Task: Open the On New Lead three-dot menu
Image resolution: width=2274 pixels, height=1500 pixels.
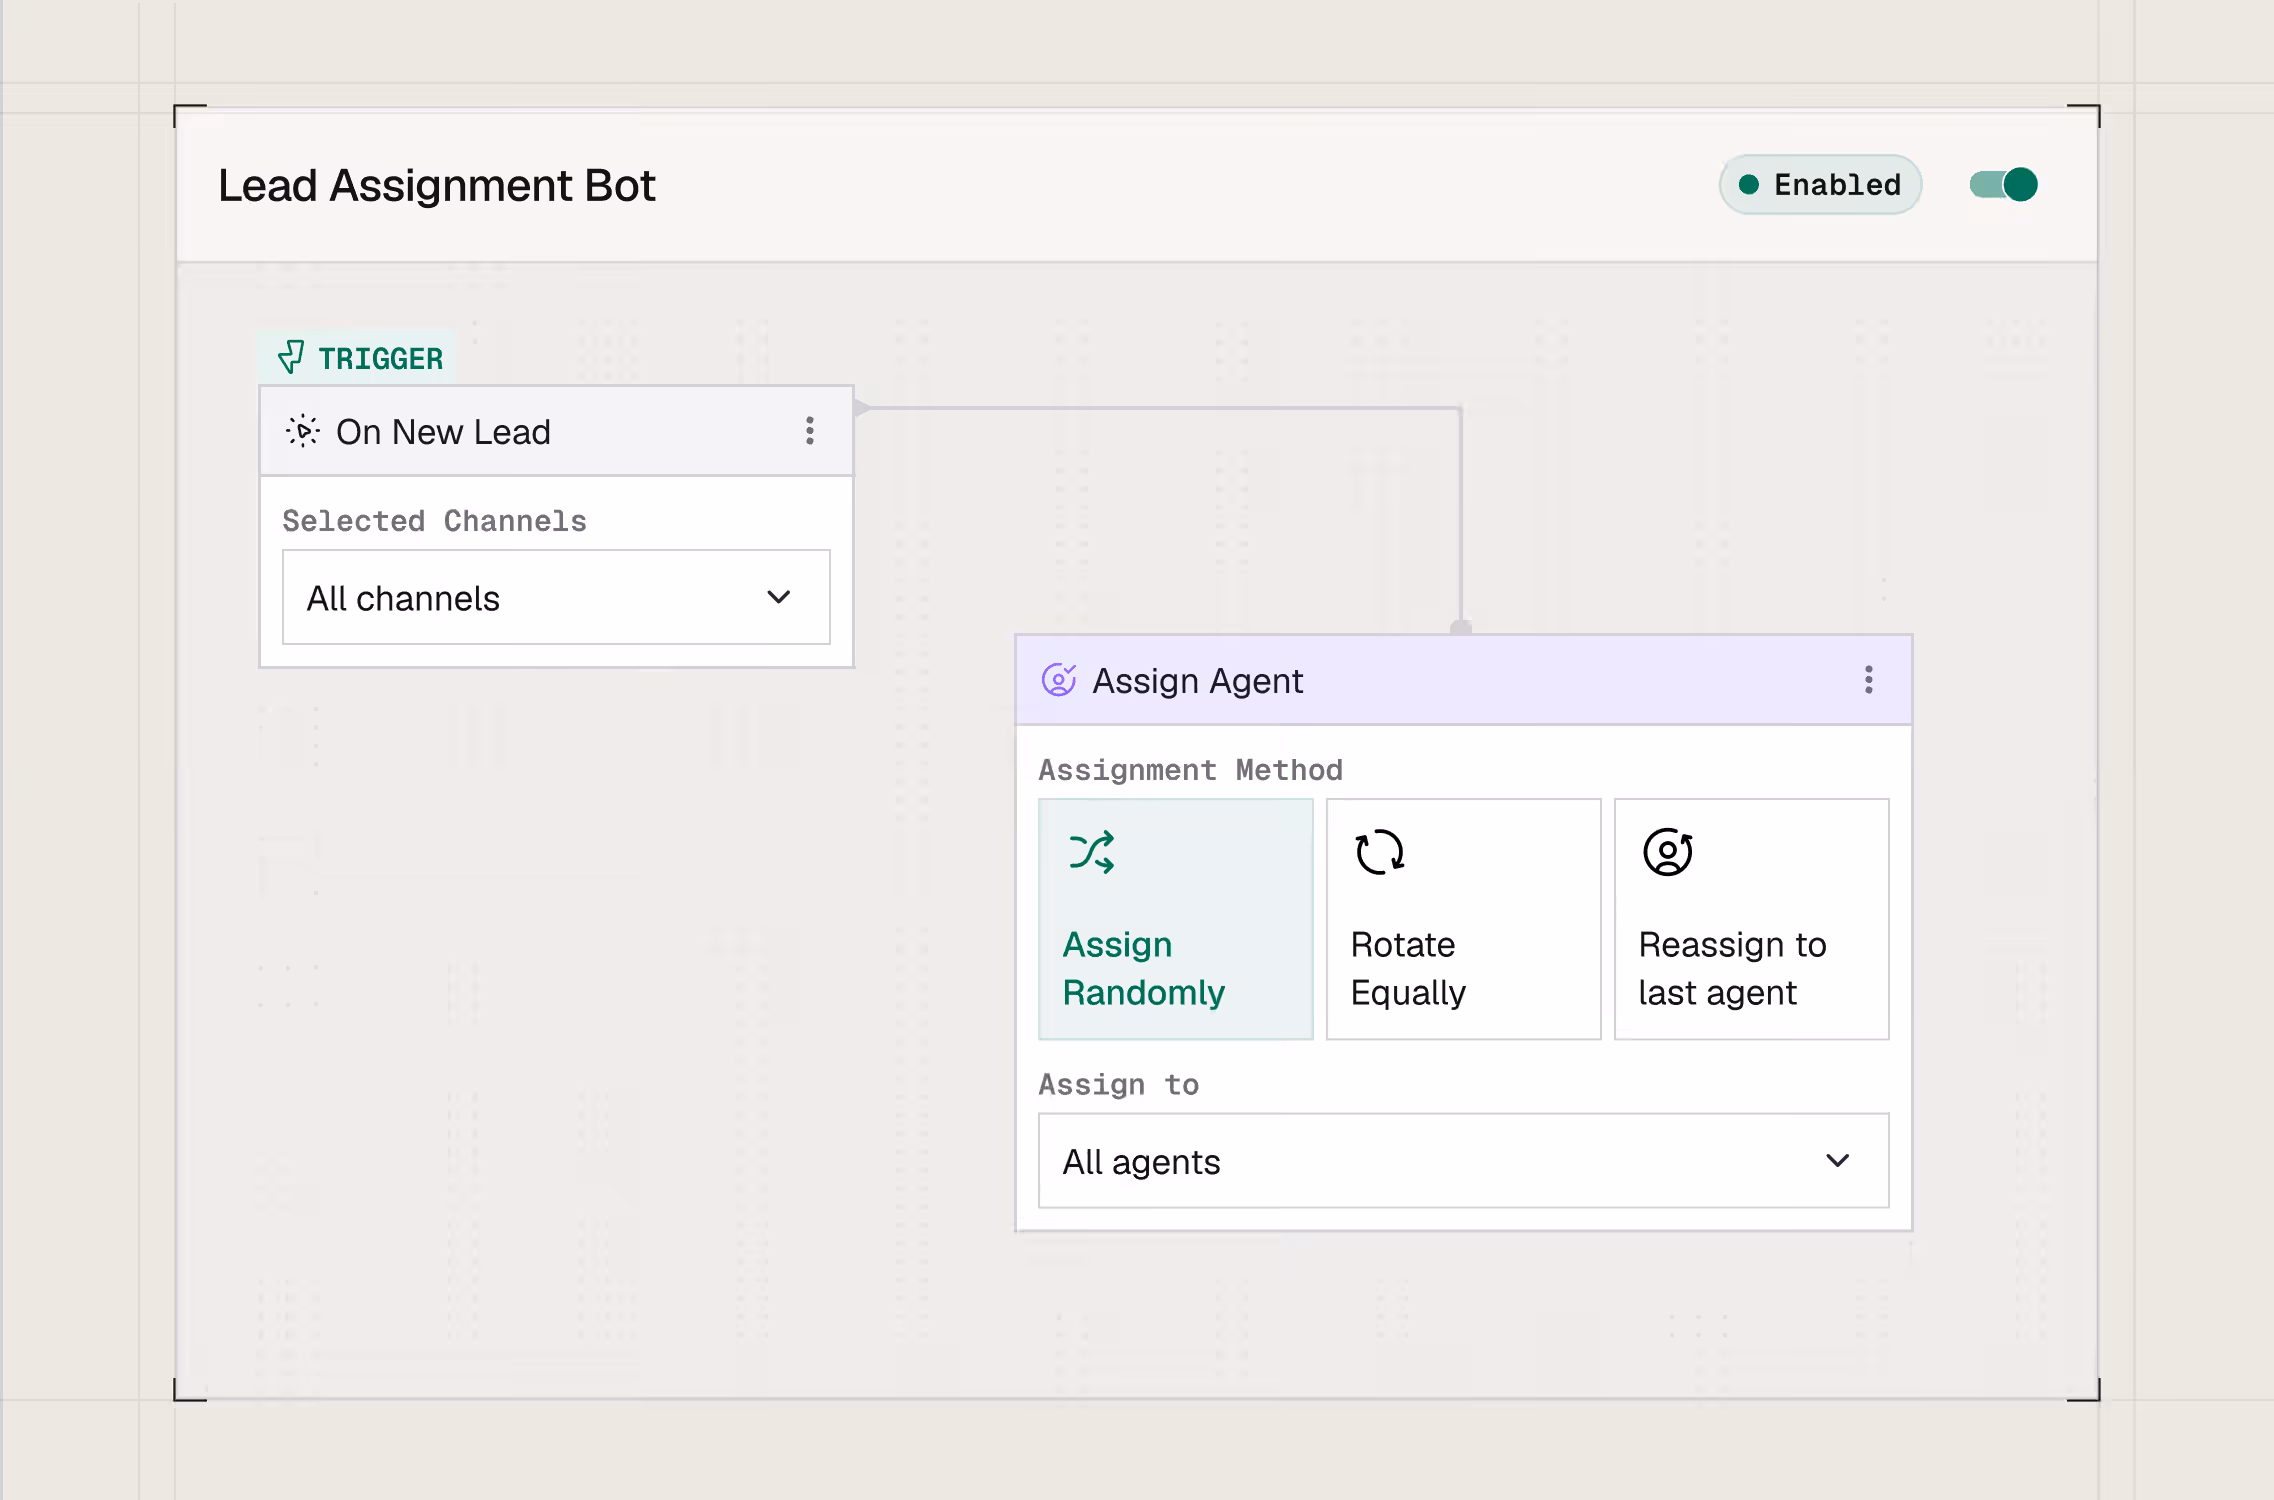Action: [x=810, y=431]
